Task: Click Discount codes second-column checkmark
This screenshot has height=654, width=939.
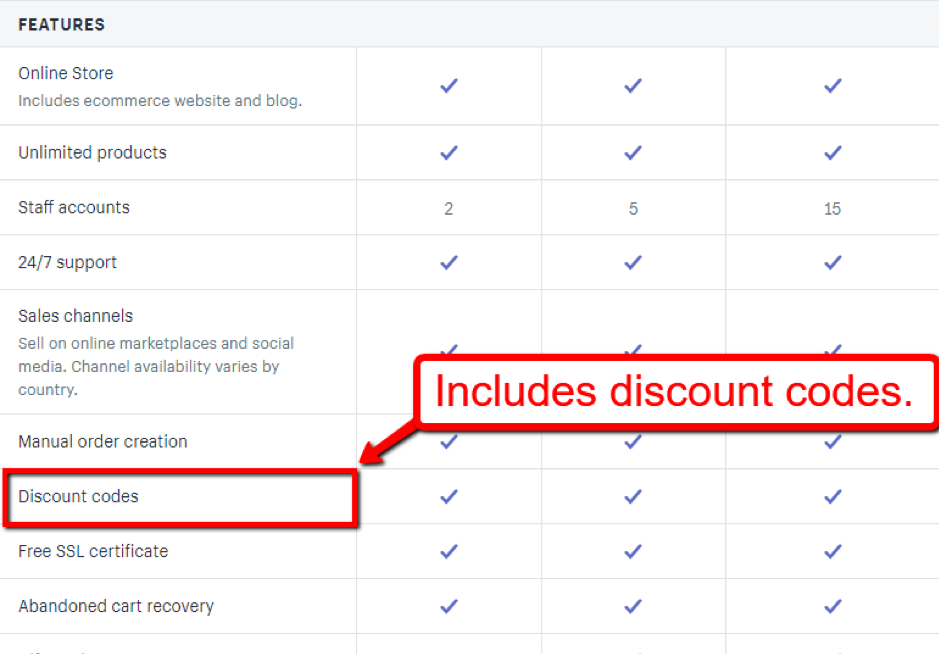Action: (x=633, y=496)
